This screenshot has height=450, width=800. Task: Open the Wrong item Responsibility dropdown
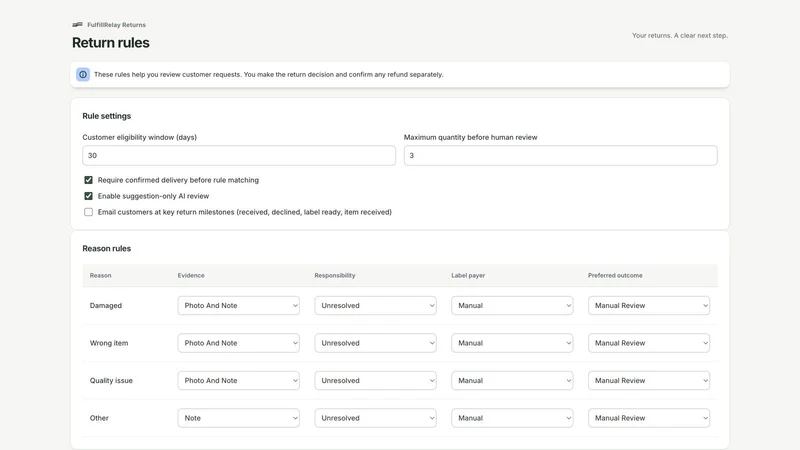pos(375,343)
